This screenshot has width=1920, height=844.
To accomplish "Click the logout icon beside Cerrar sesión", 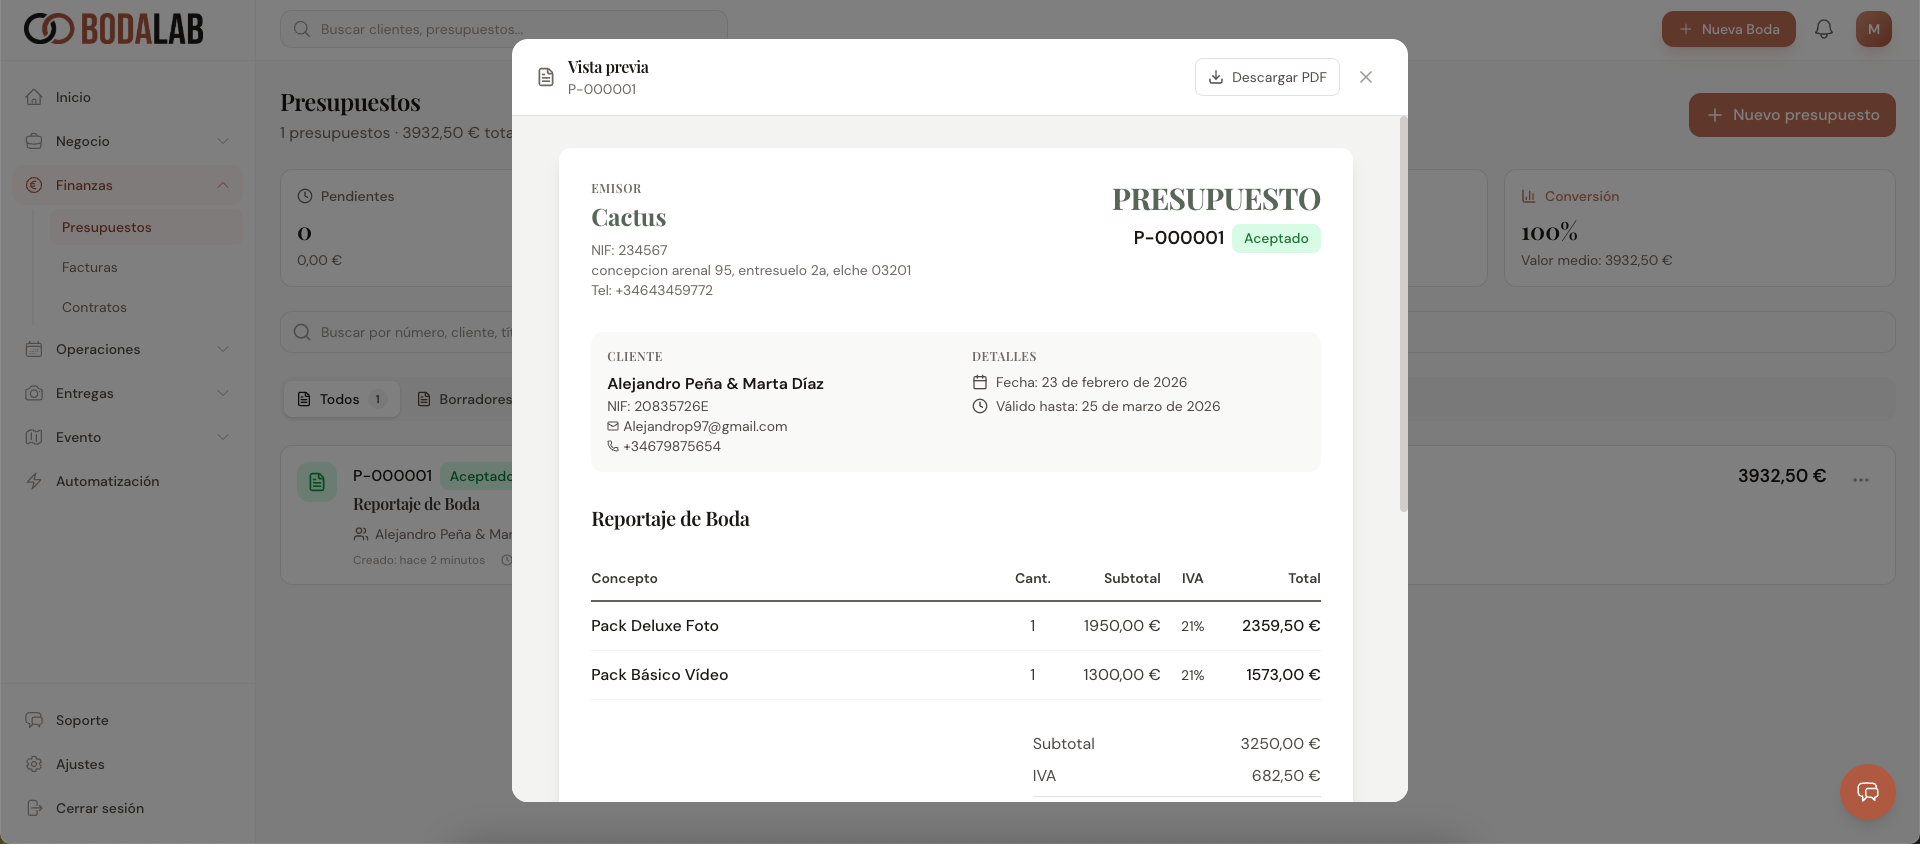I will point(34,808).
